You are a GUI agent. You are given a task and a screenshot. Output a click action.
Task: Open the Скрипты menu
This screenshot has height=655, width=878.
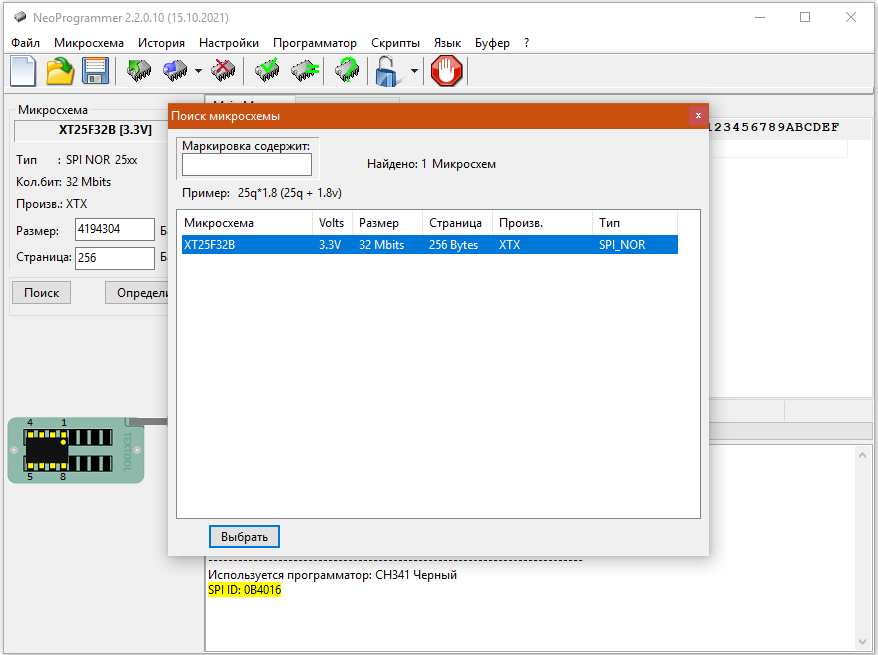click(395, 43)
